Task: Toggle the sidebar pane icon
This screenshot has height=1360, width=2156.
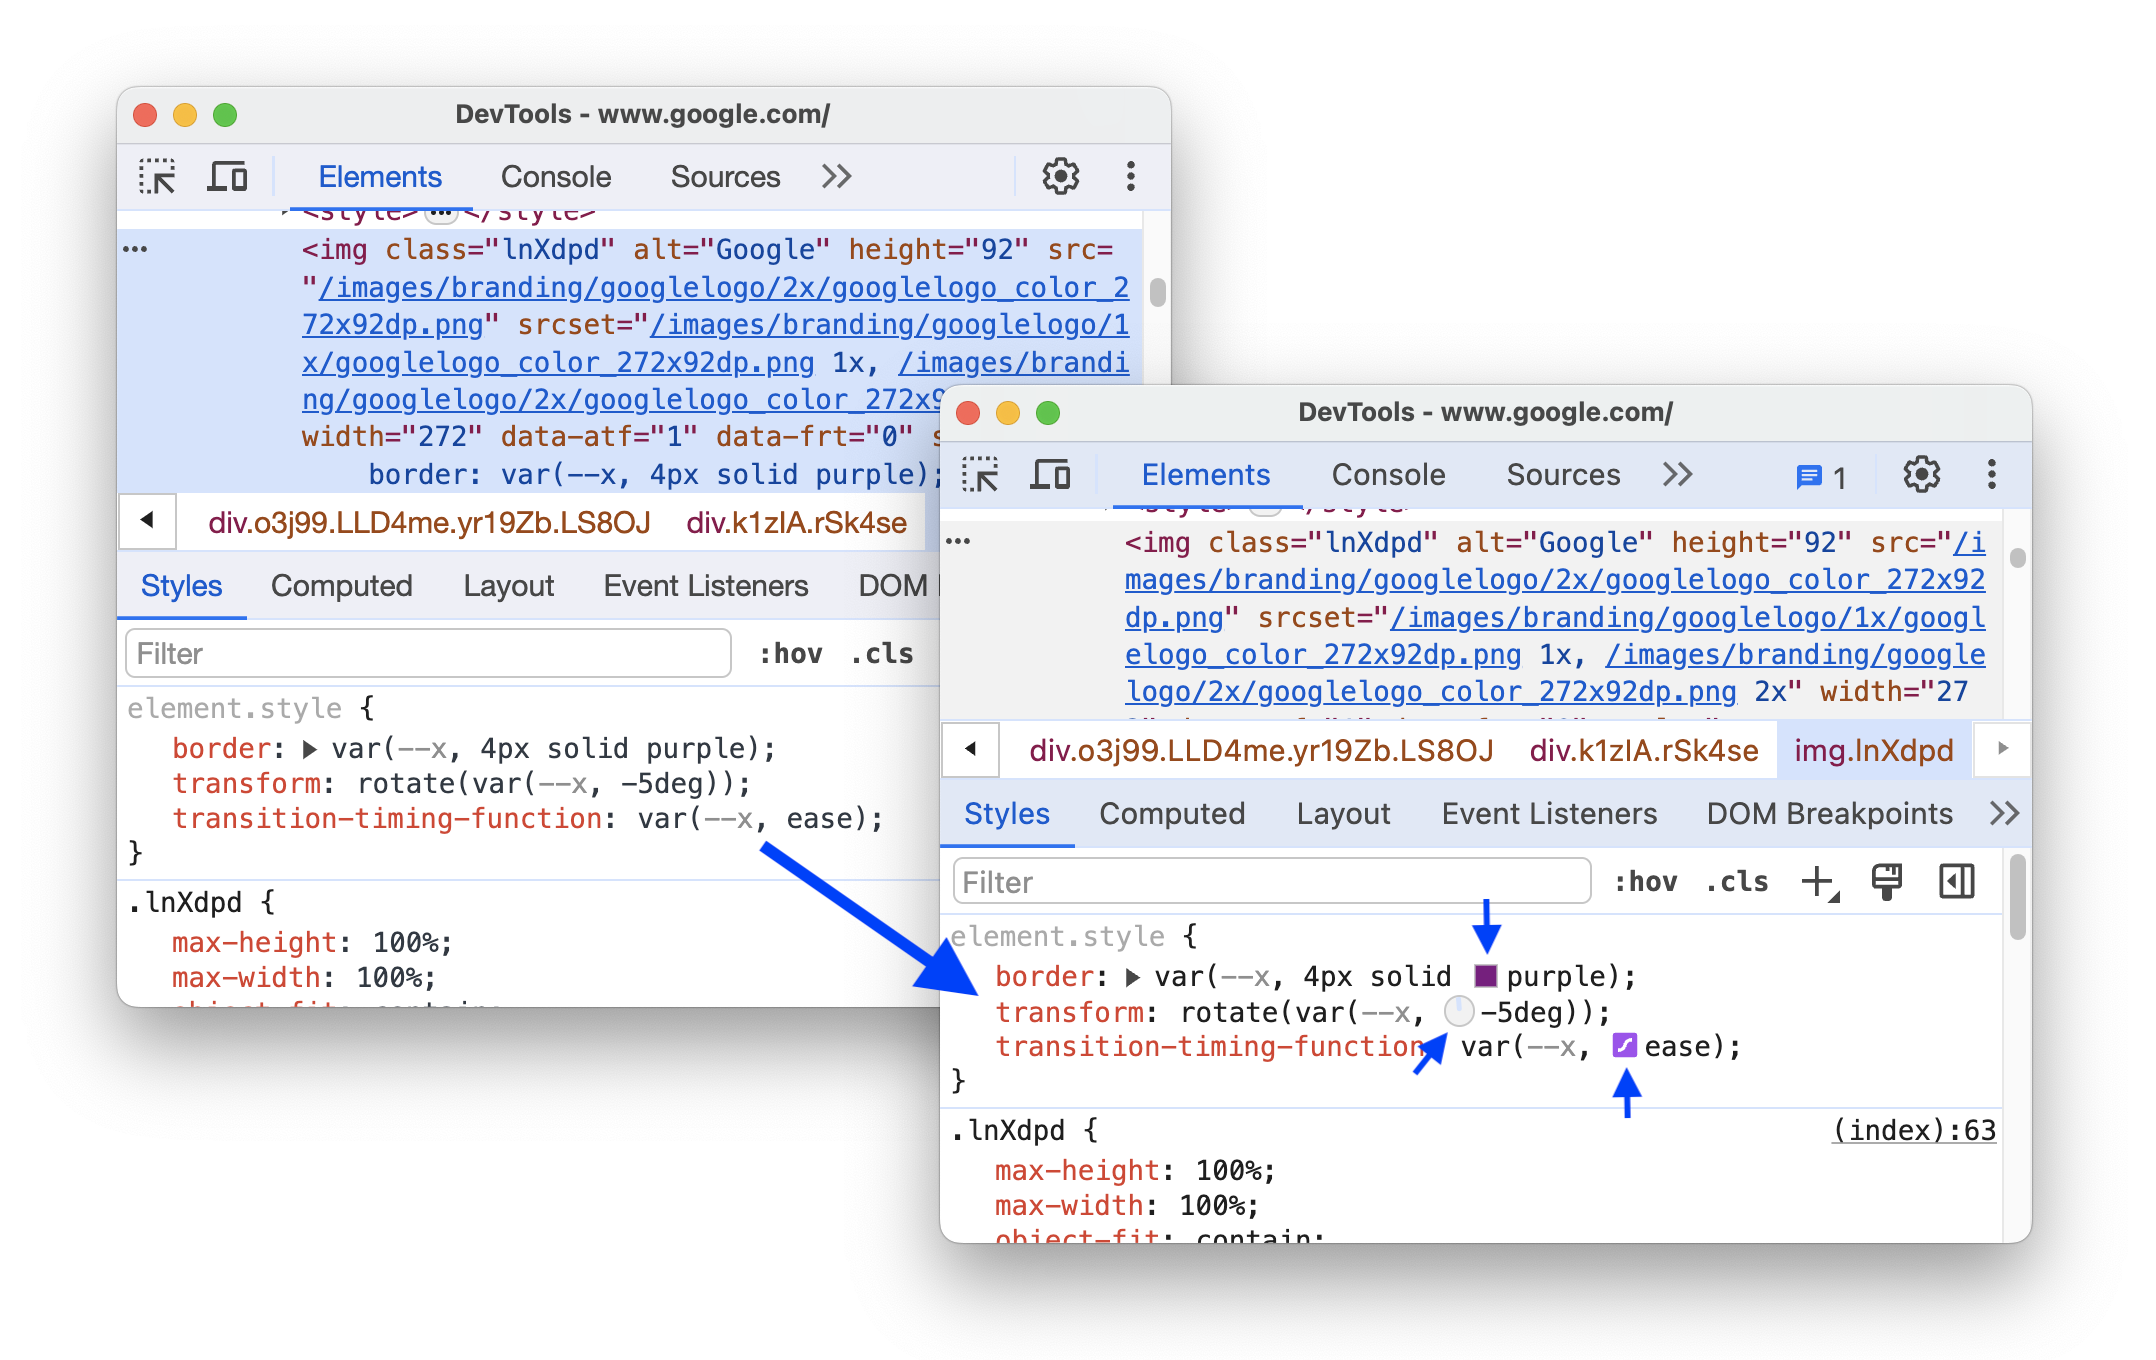Action: coord(1957,881)
